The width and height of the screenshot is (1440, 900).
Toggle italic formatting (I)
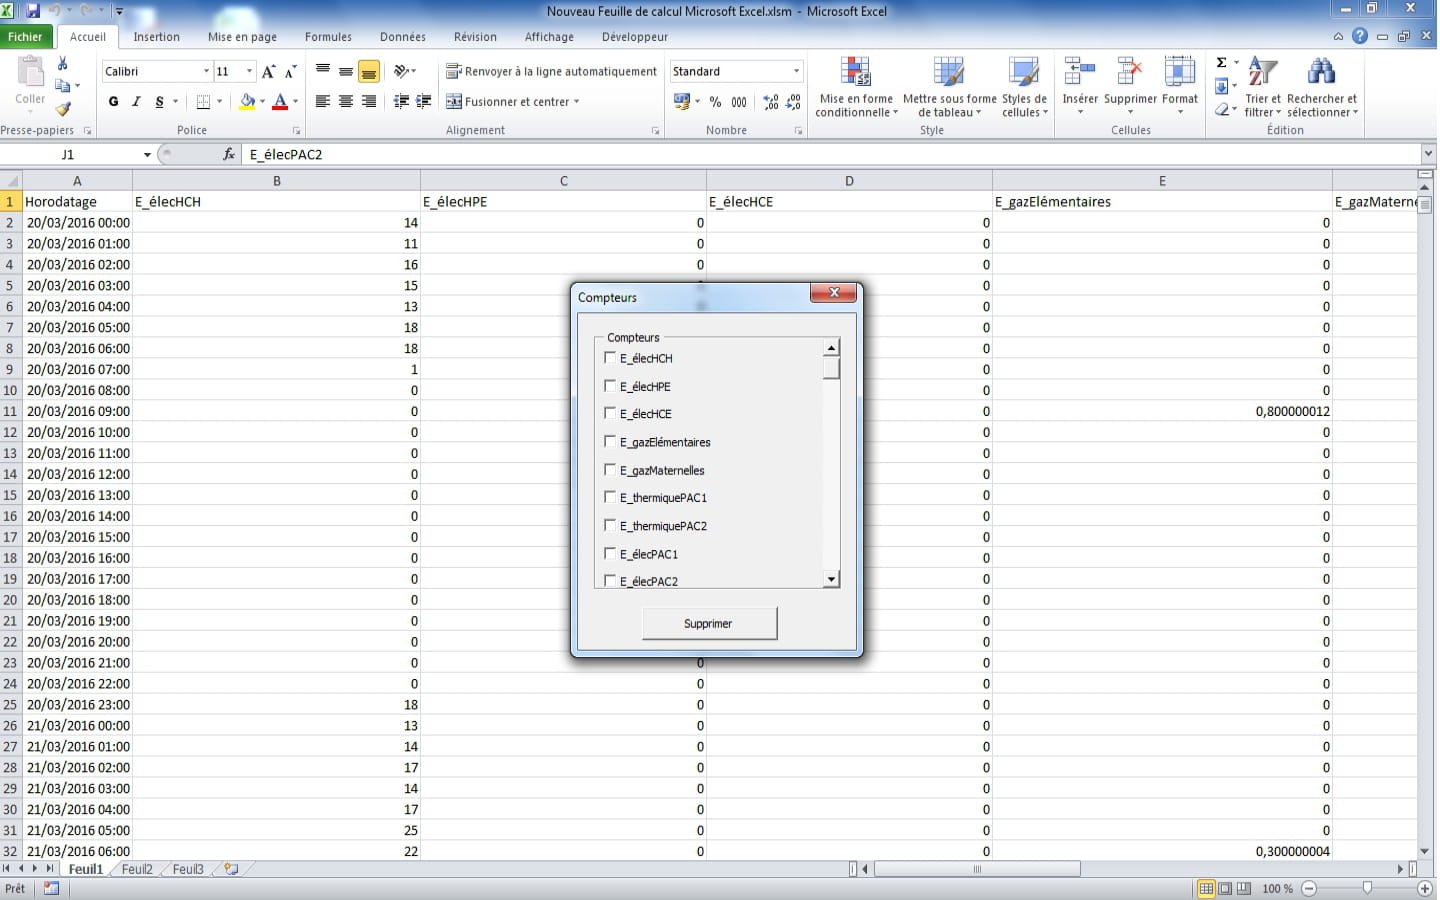click(x=136, y=101)
